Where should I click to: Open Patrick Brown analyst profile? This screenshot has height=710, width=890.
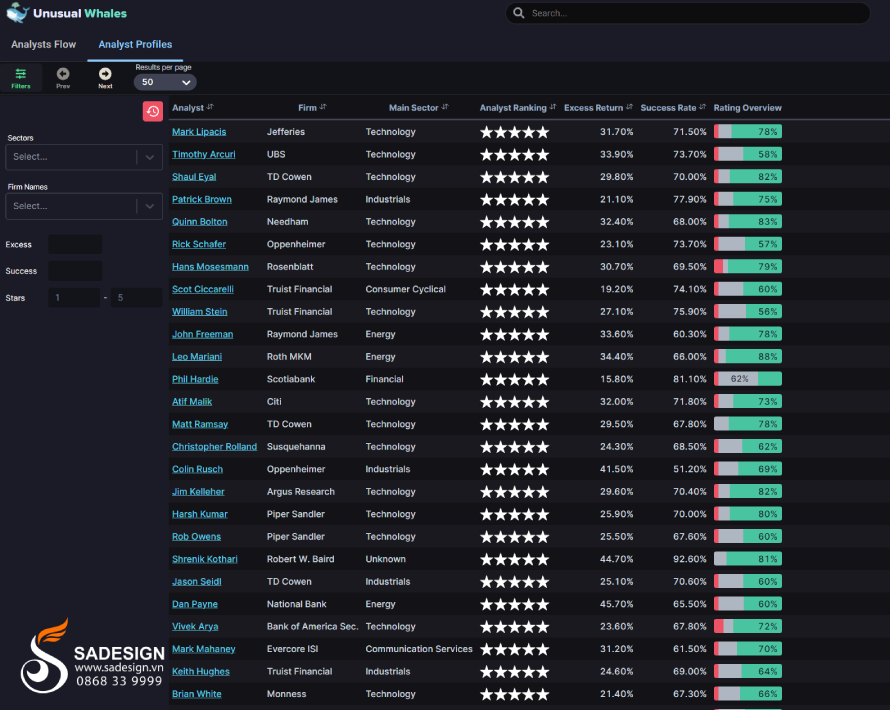[201, 199]
